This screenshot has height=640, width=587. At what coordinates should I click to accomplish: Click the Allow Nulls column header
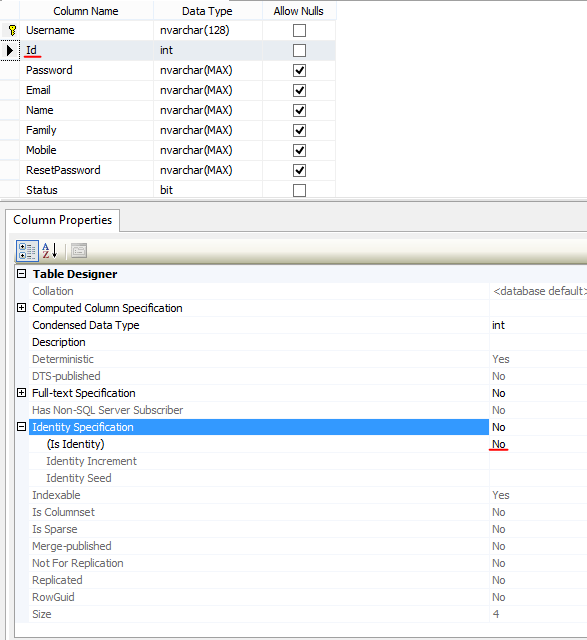tap(299, 11)
